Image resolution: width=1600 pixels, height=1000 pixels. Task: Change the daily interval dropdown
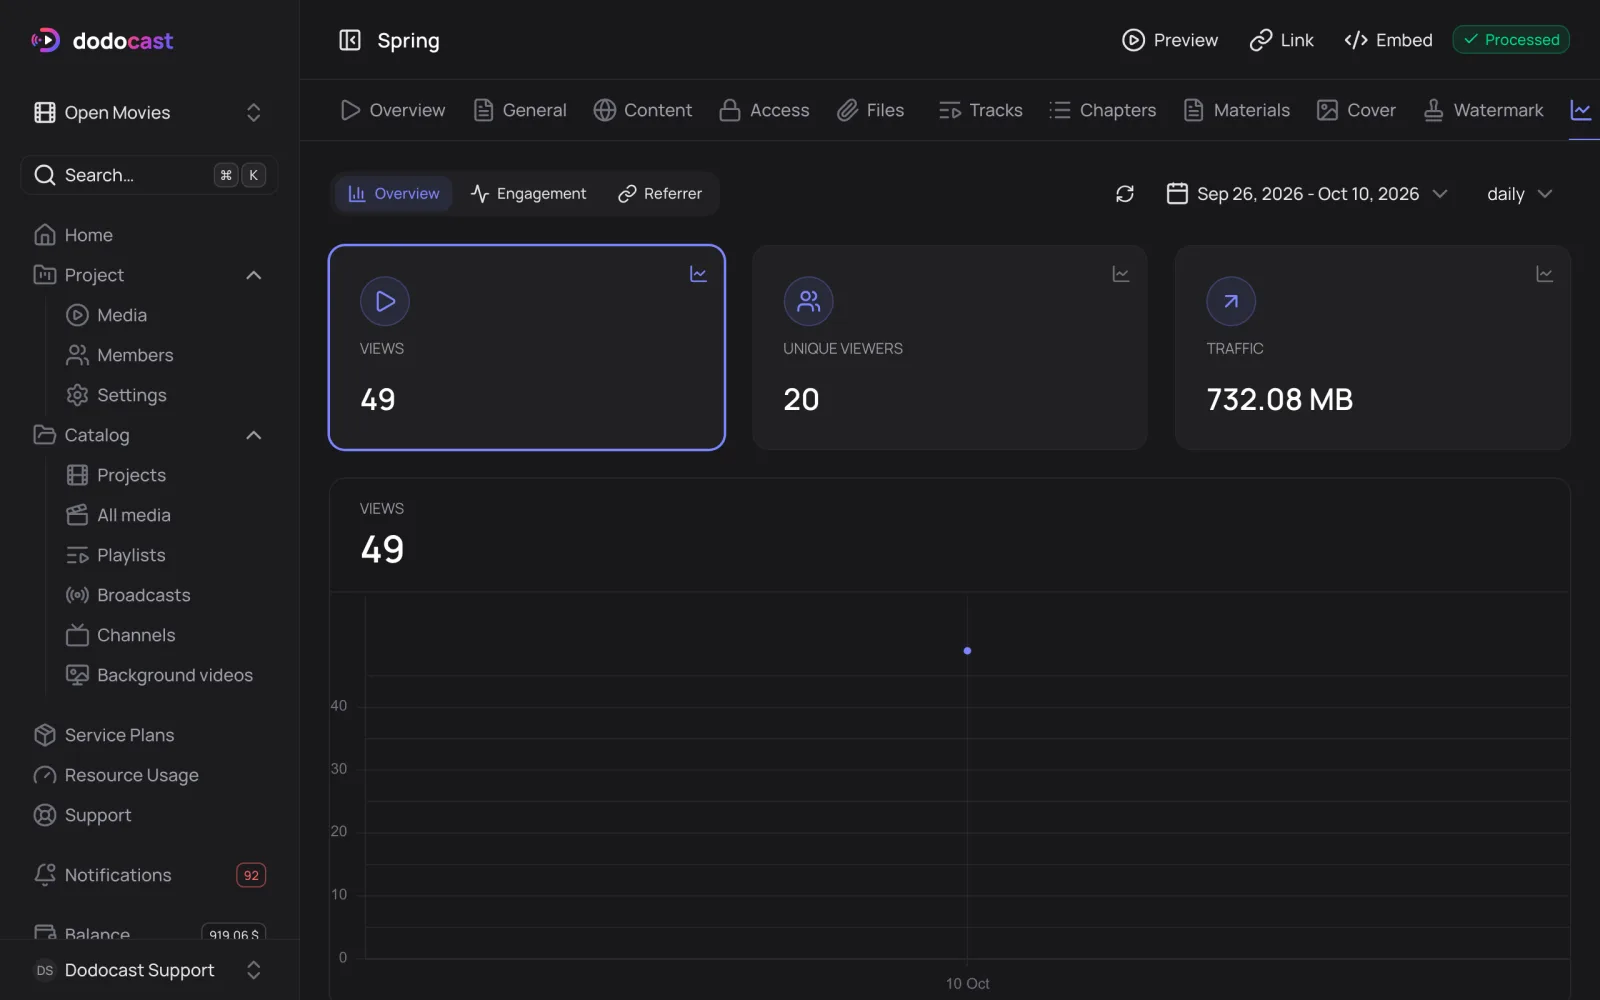tap(1519, 194)
